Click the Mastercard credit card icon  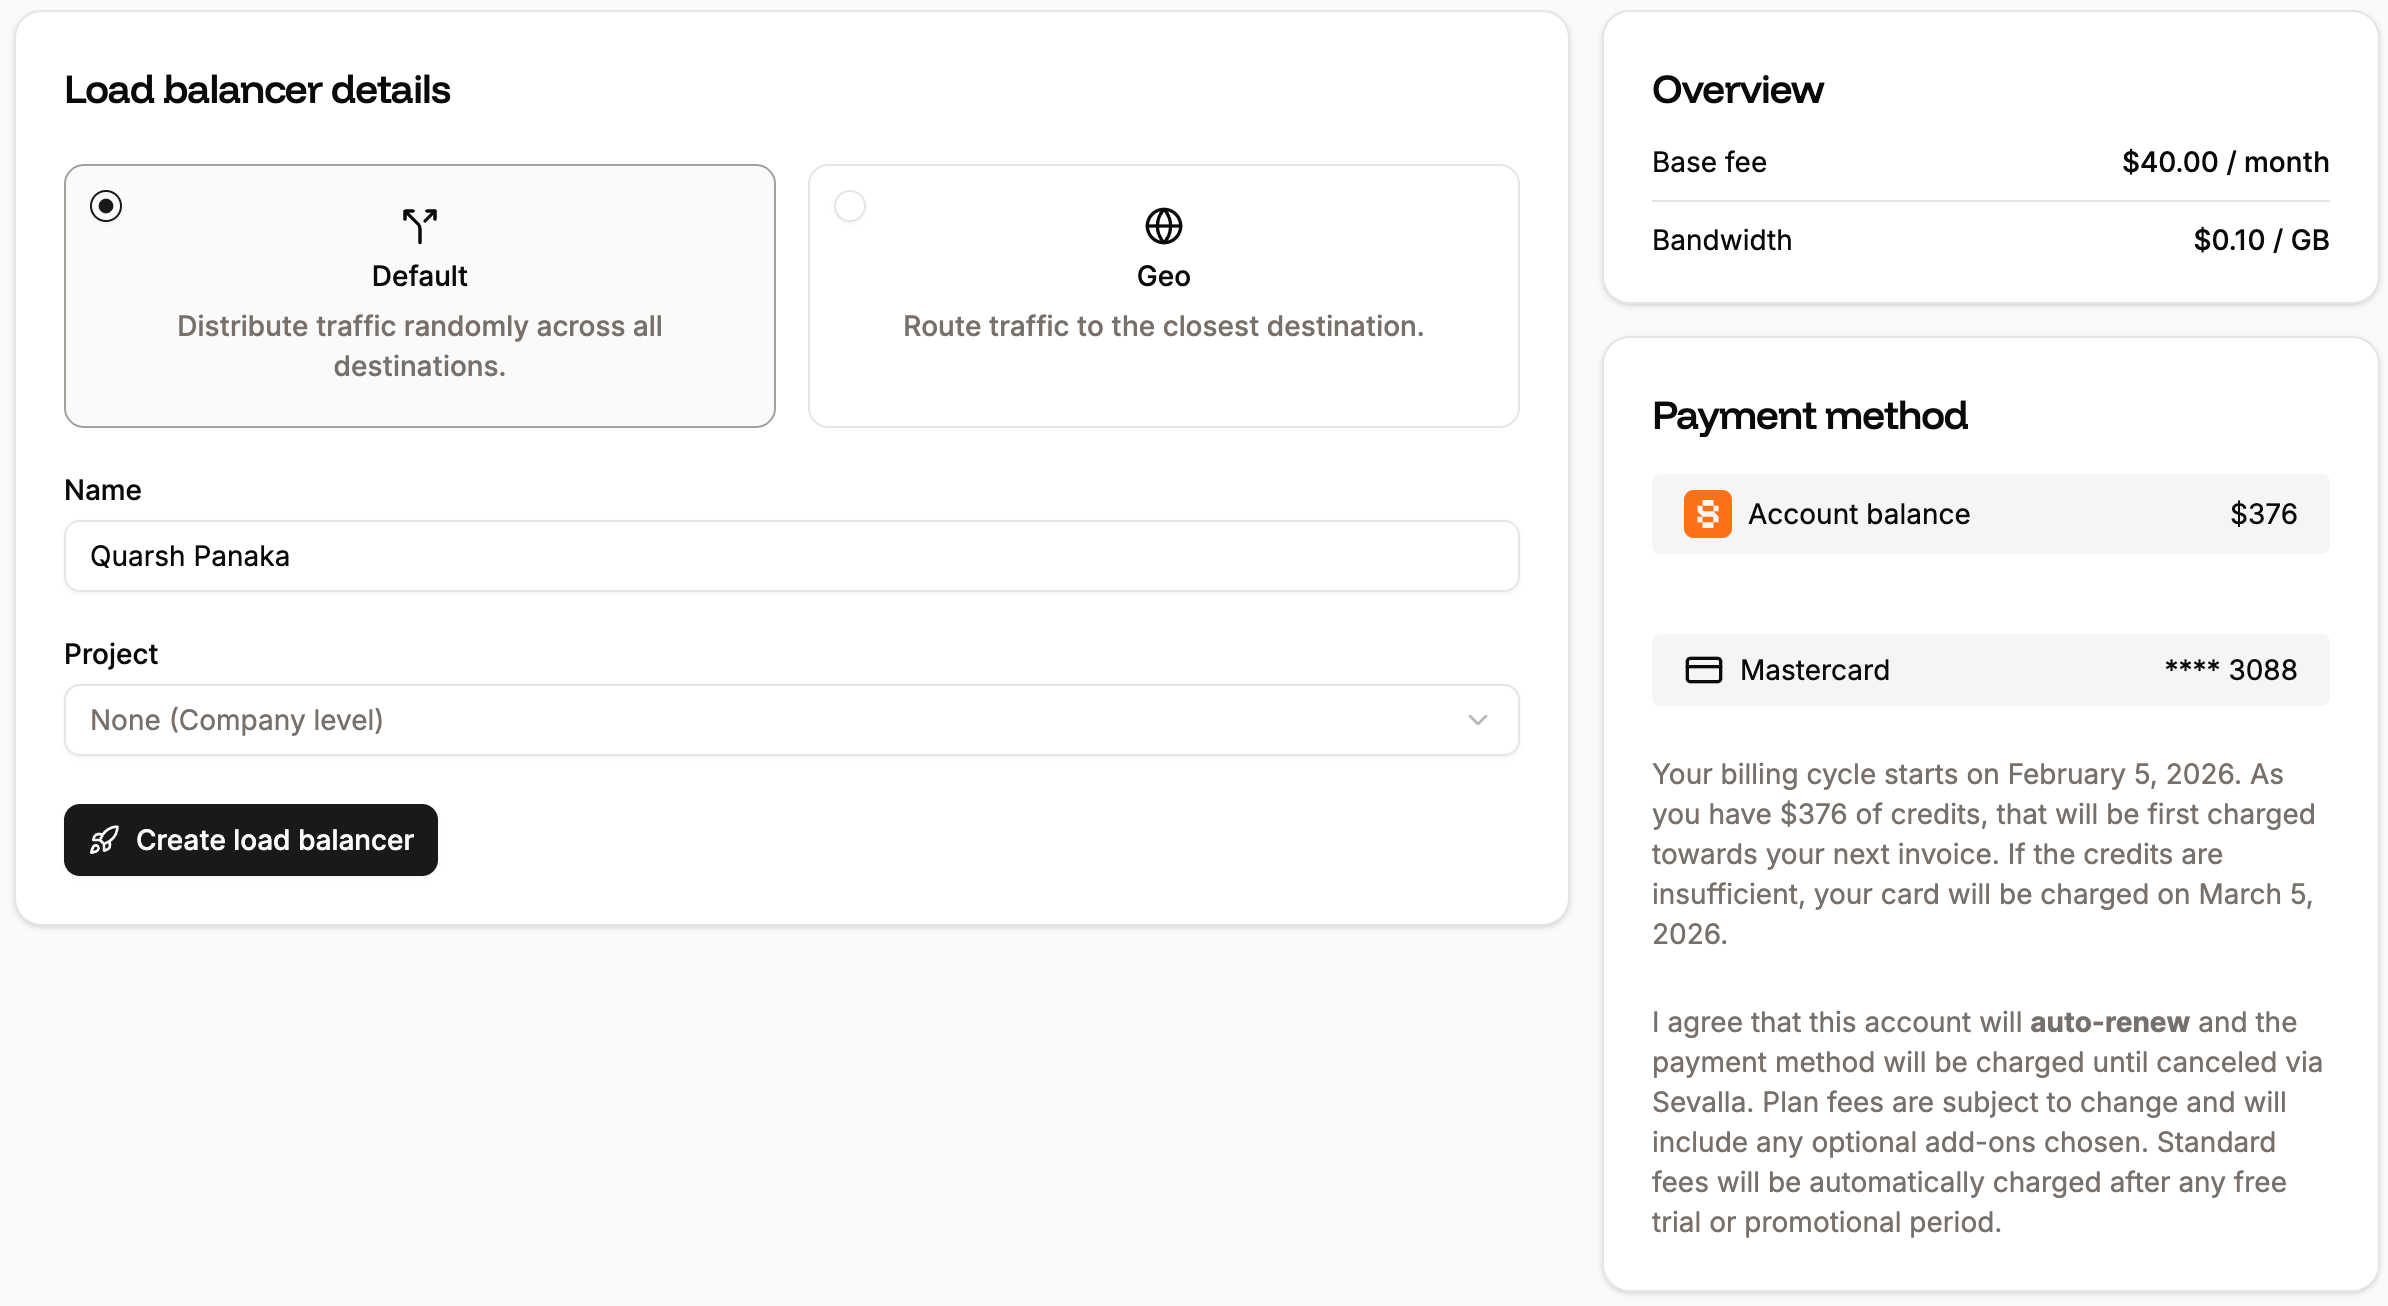pyautogui.click(x=1703, y=670)
